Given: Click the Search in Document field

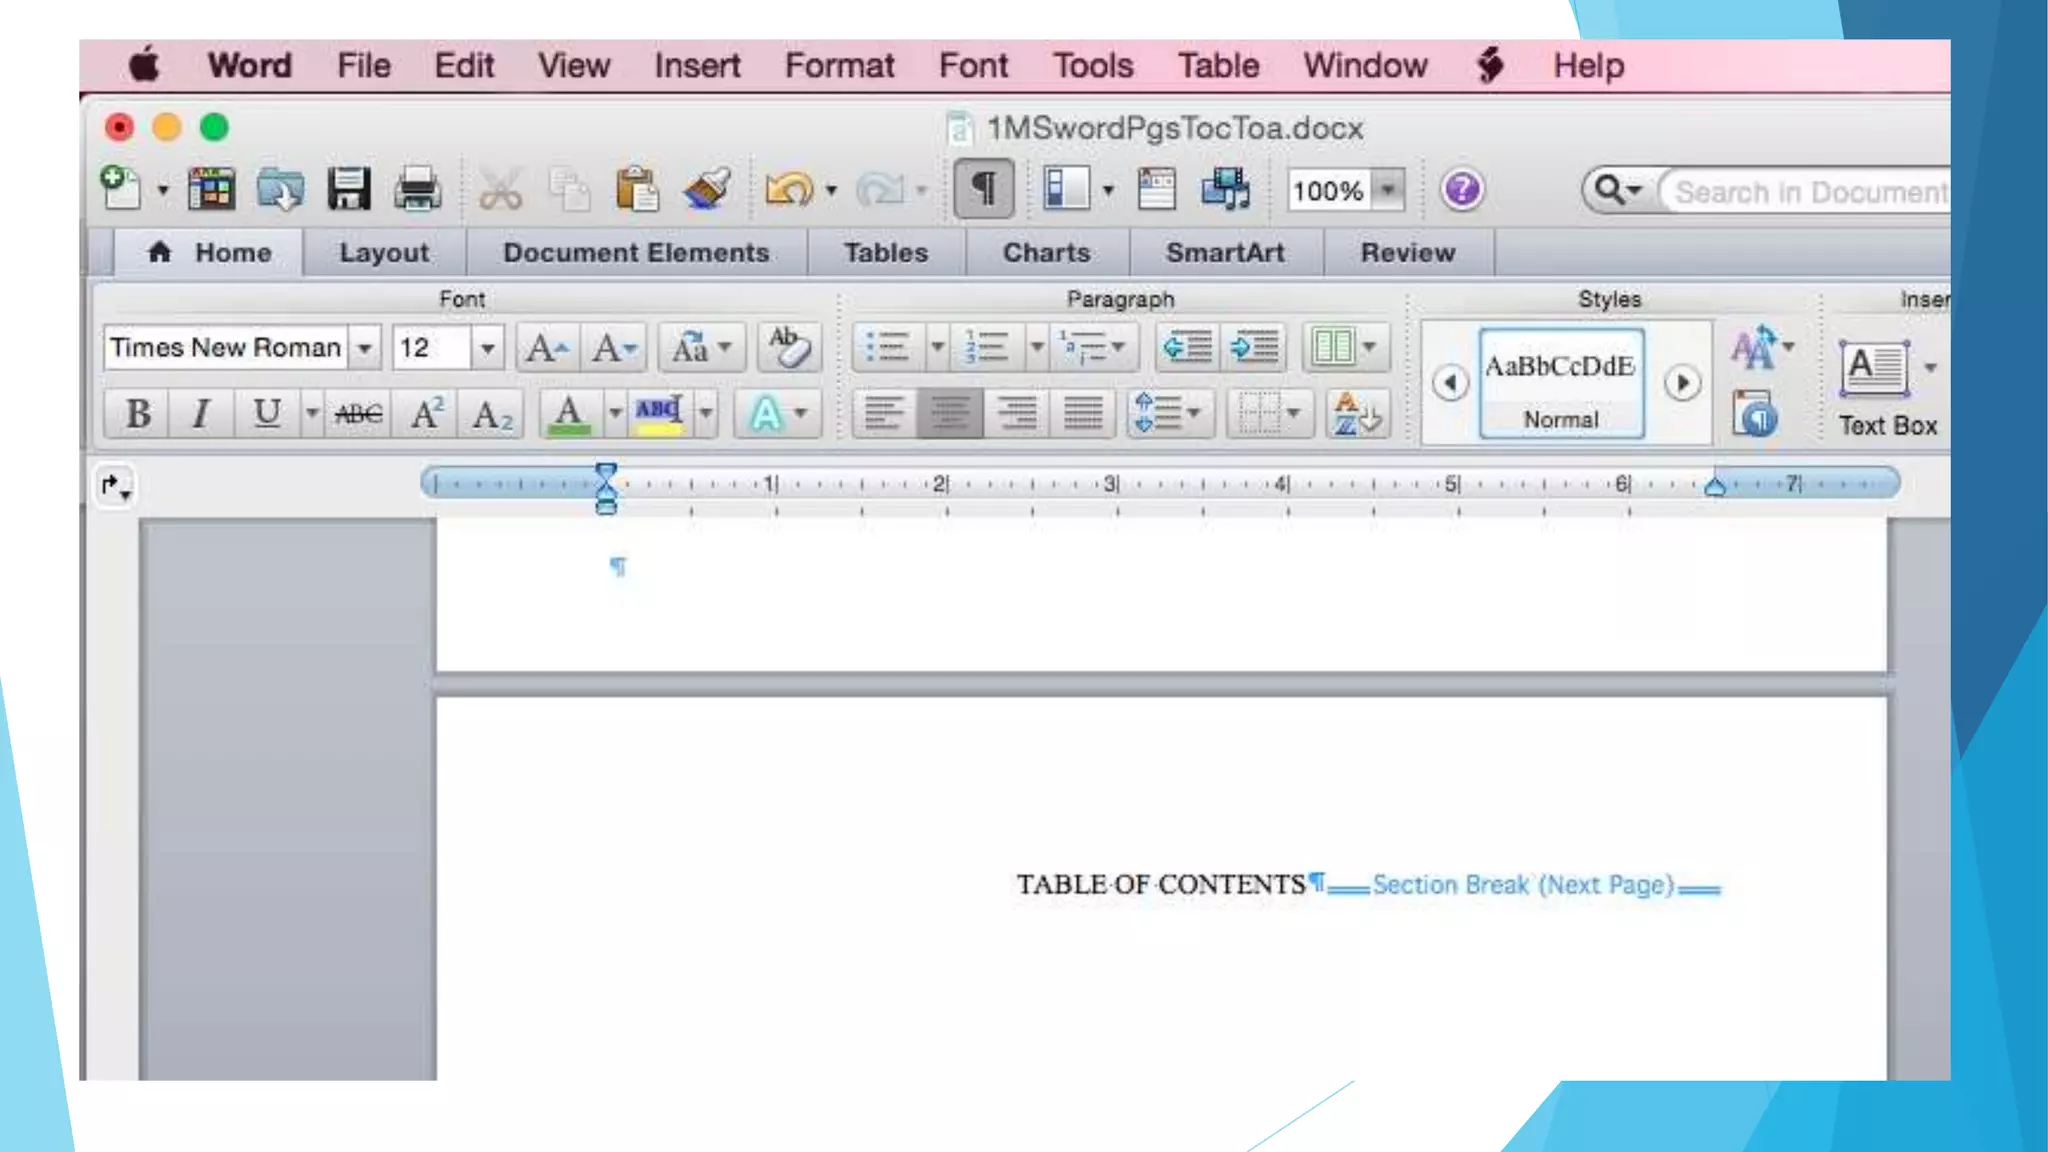Looking at the screenshot, I should [x=1810, y=191].
